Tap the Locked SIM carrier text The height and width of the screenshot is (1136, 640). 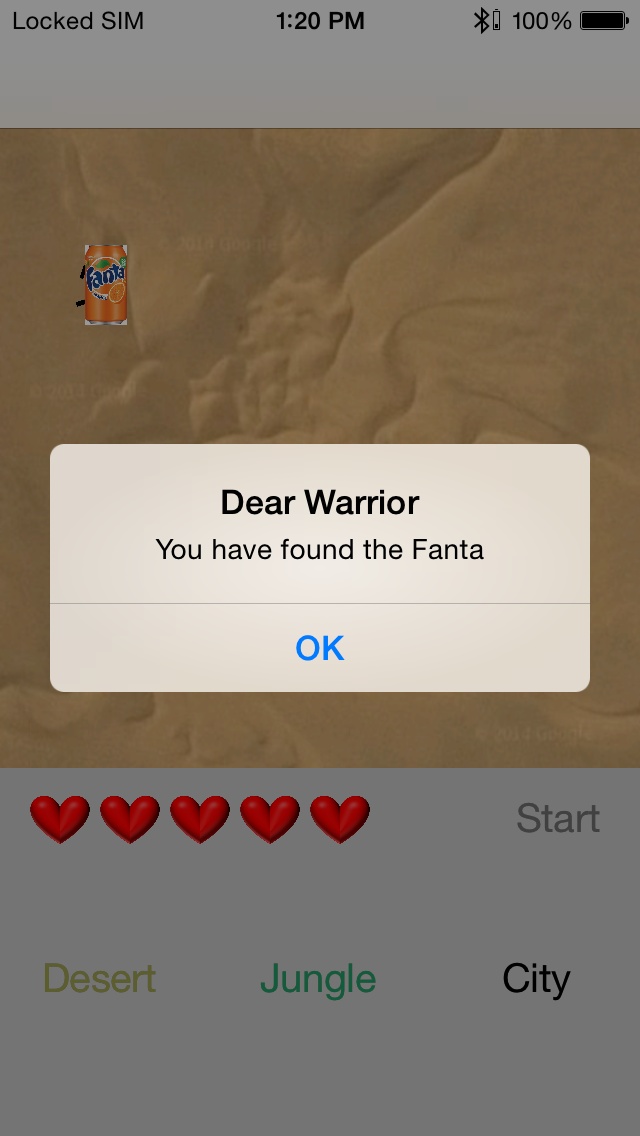tap(78, 21)
